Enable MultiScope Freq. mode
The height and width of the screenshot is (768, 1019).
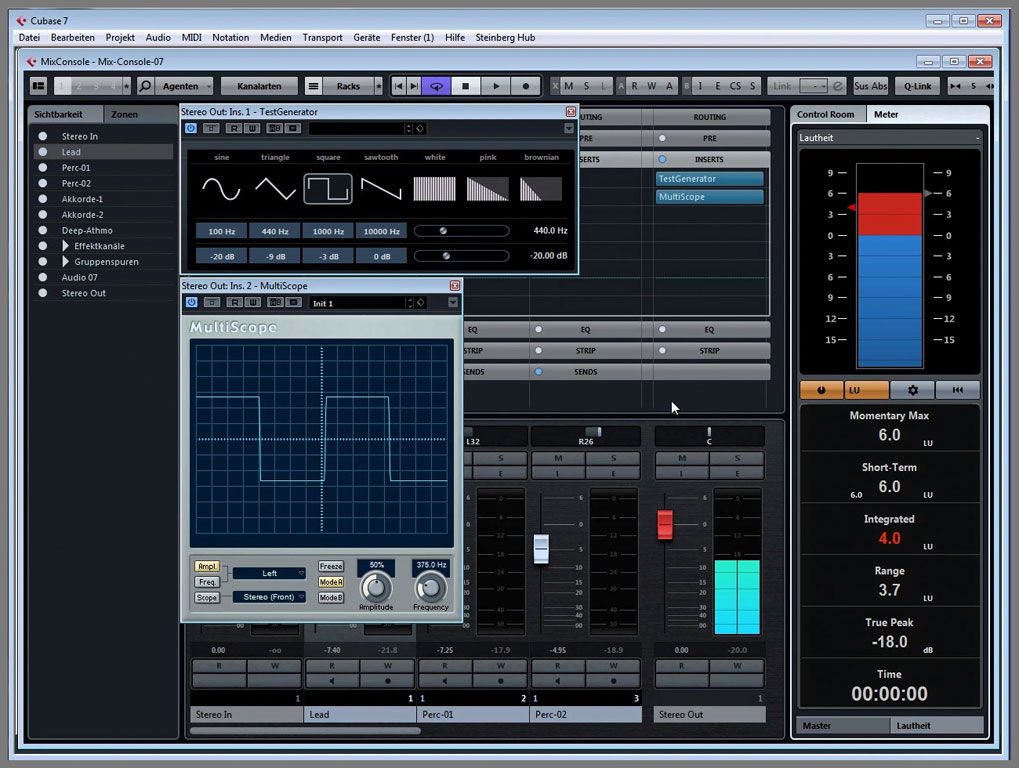pos(207,582)
